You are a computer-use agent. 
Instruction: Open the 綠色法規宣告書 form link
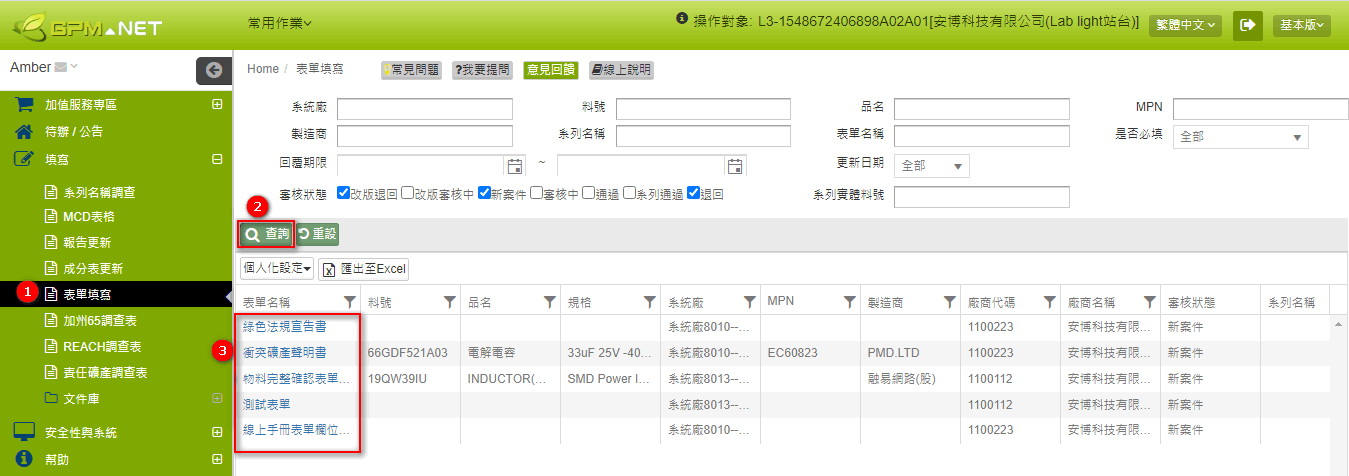coord(284,326)
